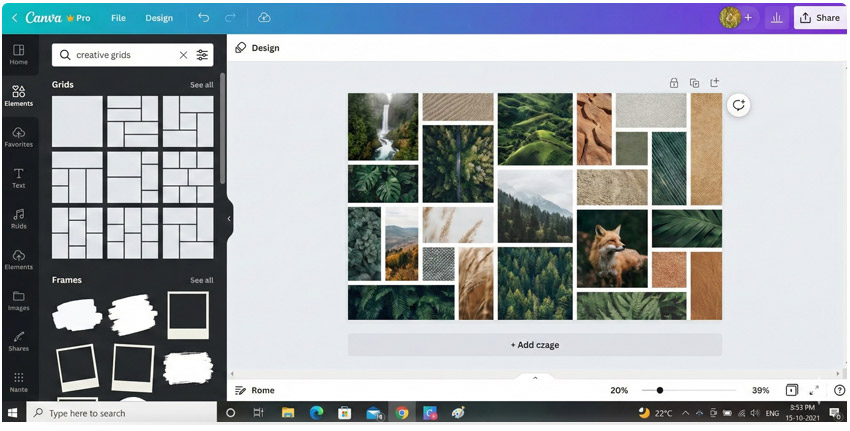Go back using the arrow beside Canva logo
This screenshot has width=850, height=431.
pyautogui.click(x=14, y=18)
